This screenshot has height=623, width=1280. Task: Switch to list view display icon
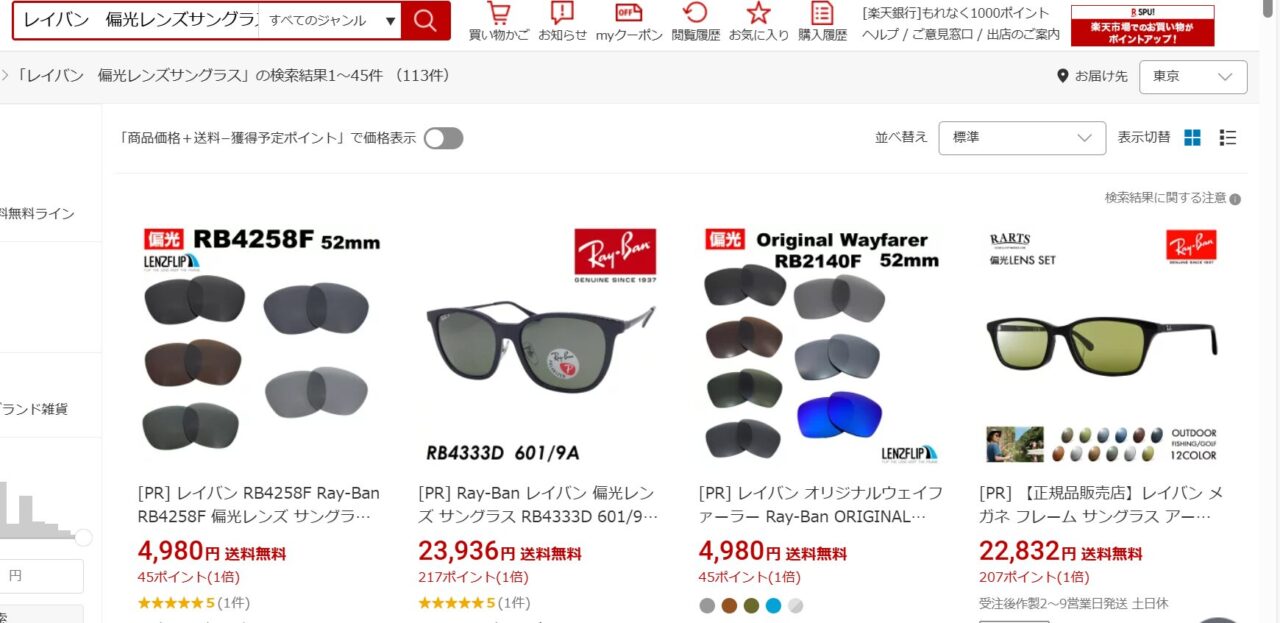coord(1228,138)
